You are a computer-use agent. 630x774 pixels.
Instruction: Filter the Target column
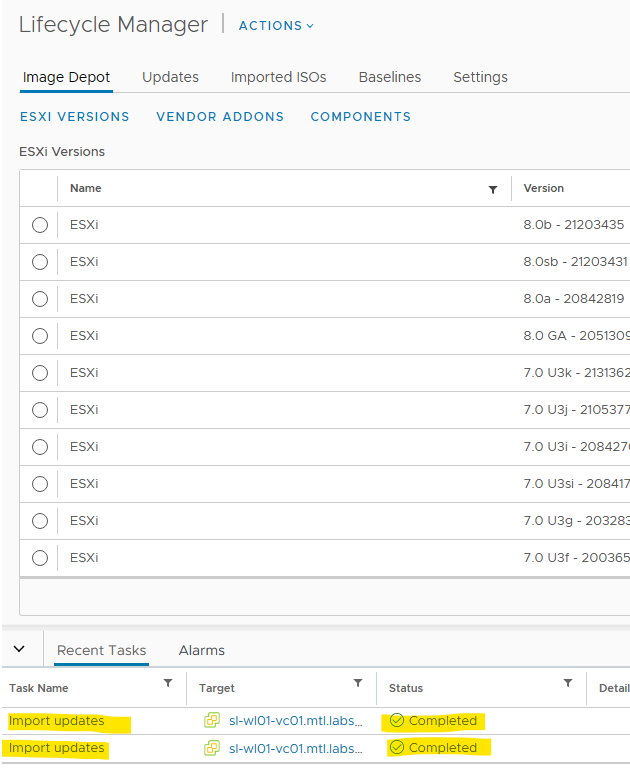[x=358, y=683]
